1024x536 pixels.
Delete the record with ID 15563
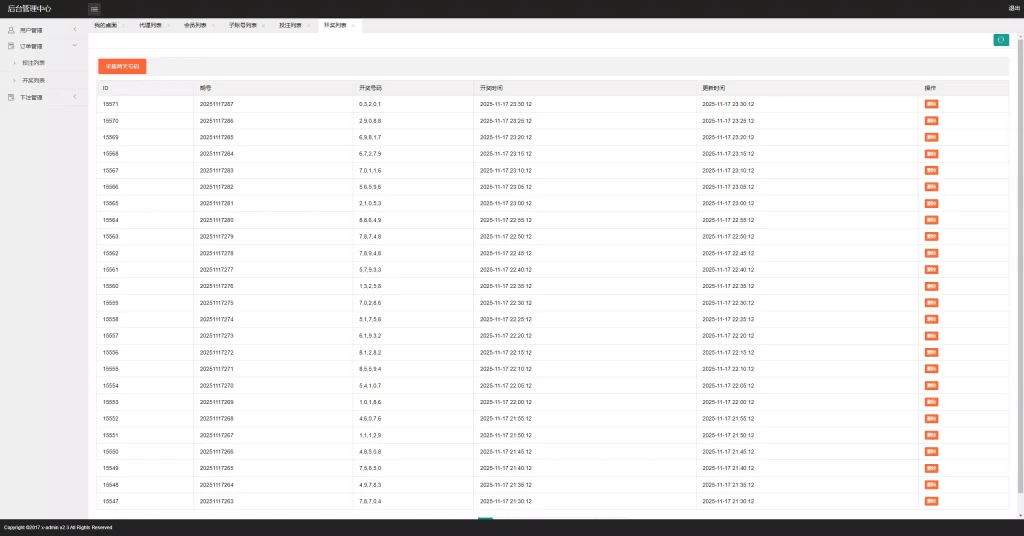pyautogui.click(x=931, y=236)
